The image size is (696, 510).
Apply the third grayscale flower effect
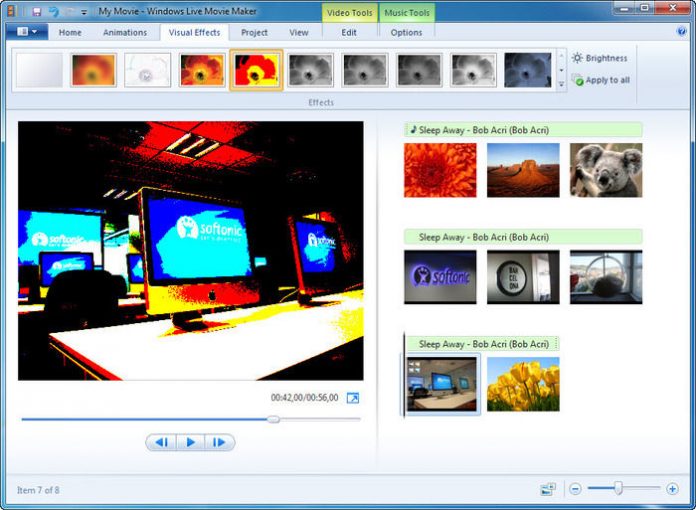[x=419, y=70]
